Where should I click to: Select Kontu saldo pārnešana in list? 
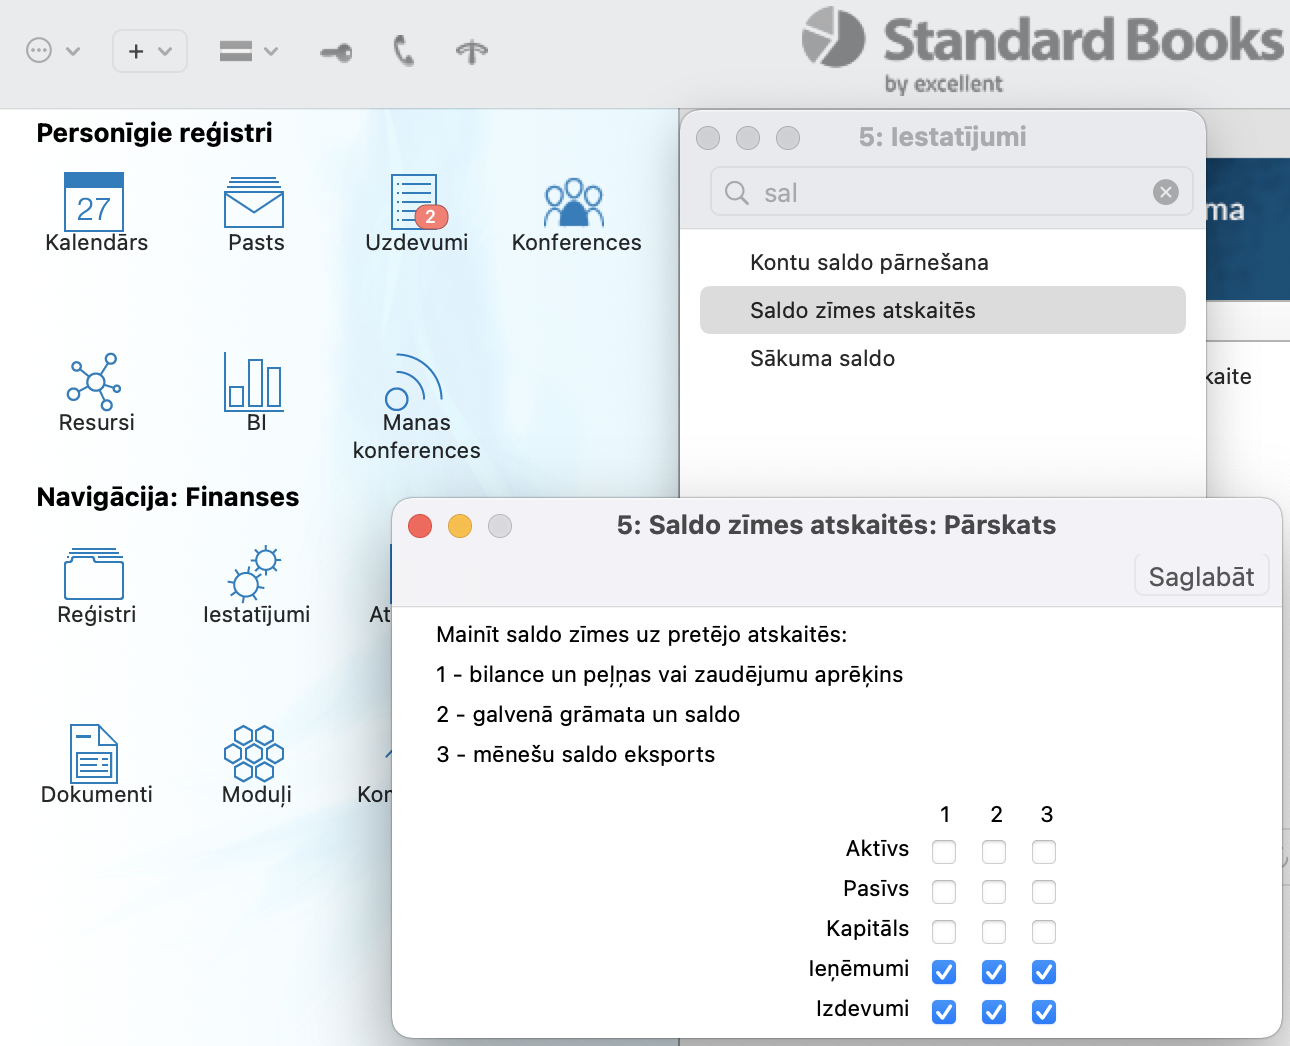(869, 263)
